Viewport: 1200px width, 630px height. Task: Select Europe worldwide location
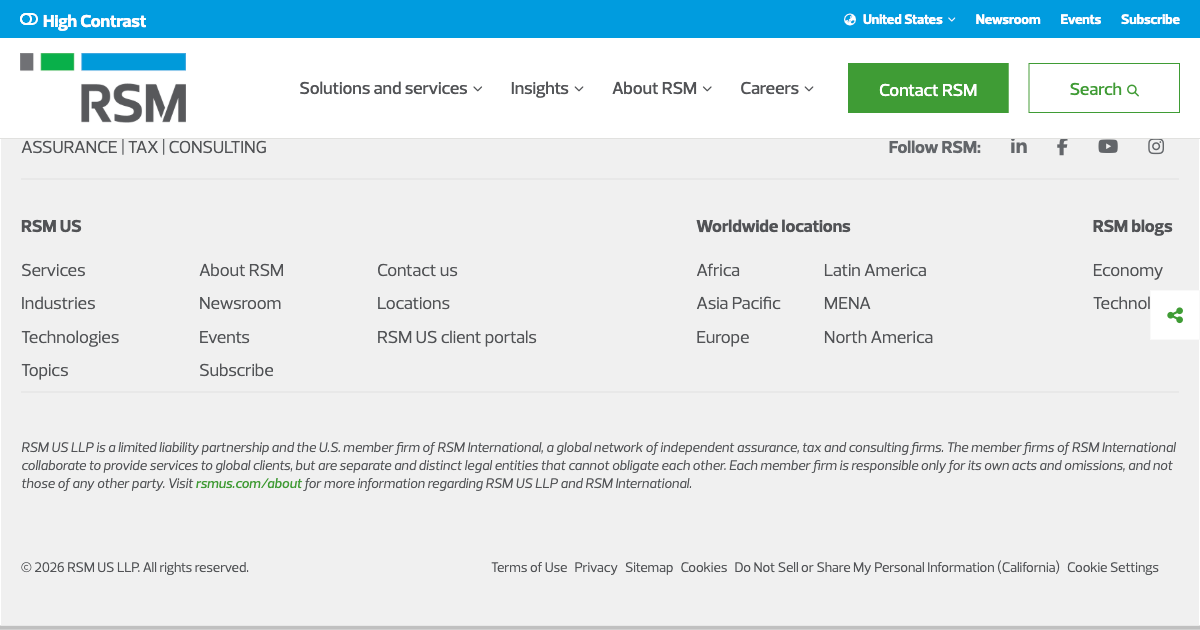(722, 337)
